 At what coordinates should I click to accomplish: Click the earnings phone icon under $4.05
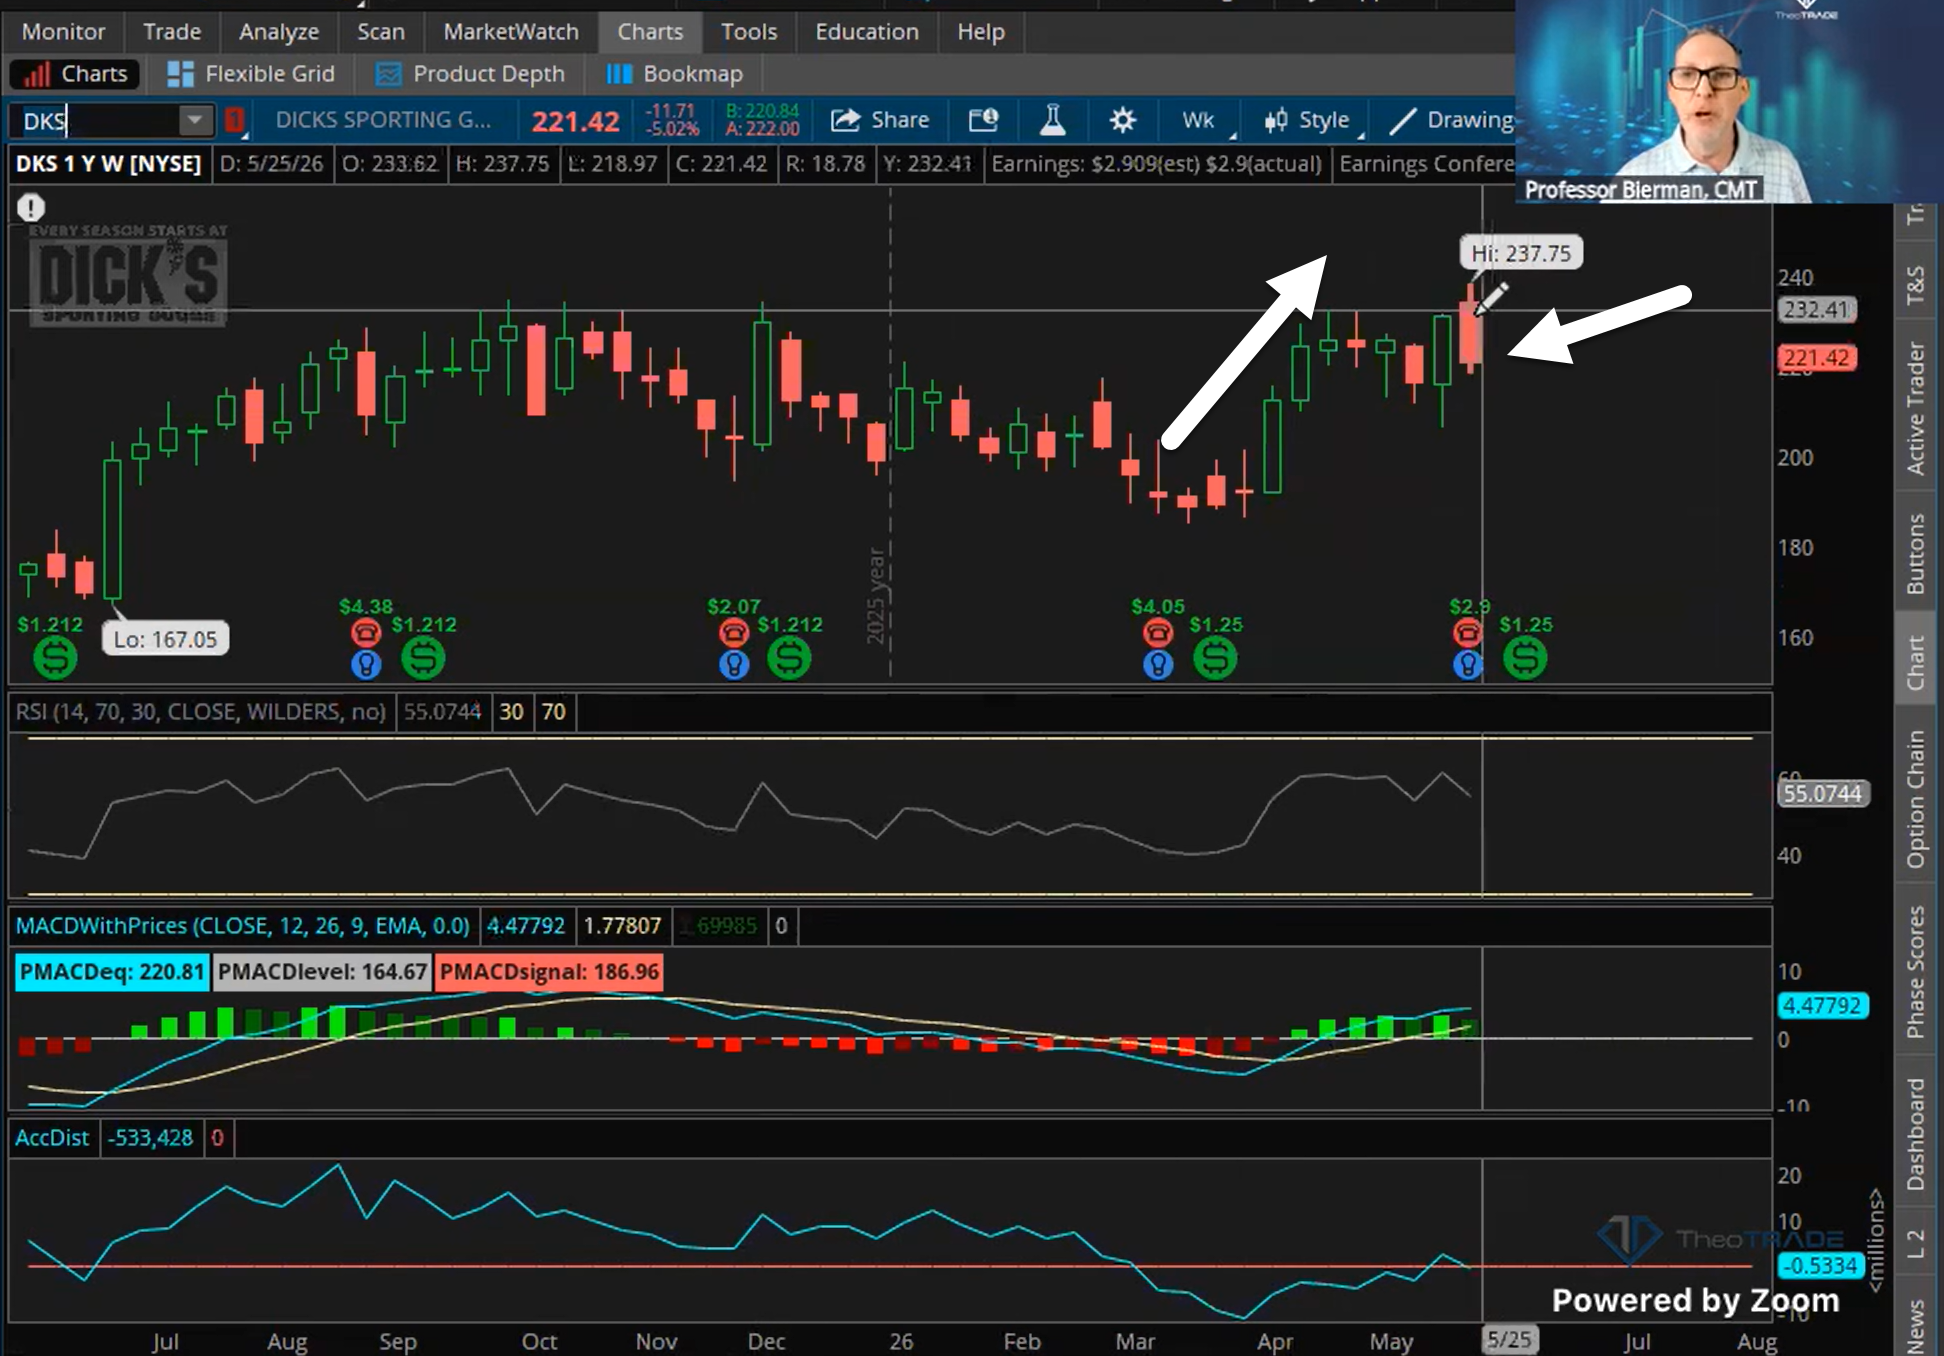coord(1158,632)
